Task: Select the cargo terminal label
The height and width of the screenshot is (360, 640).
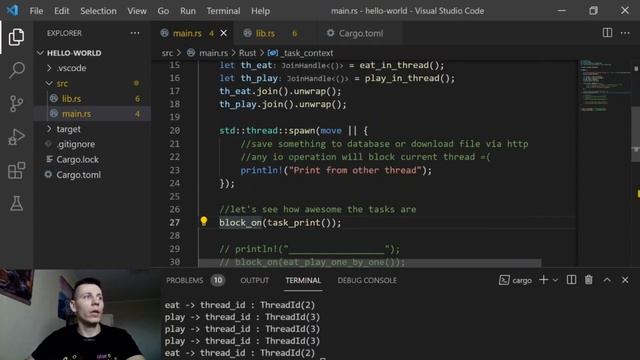Action: pyautogui.click(x=516, y=280)
